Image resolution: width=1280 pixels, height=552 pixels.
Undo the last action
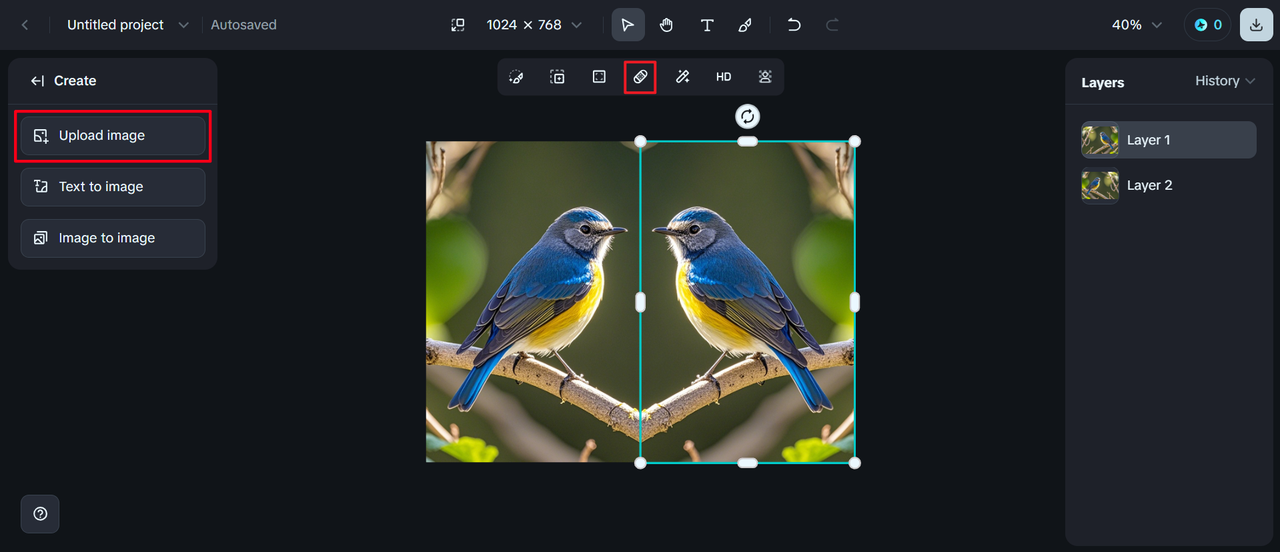click(794, 25)
